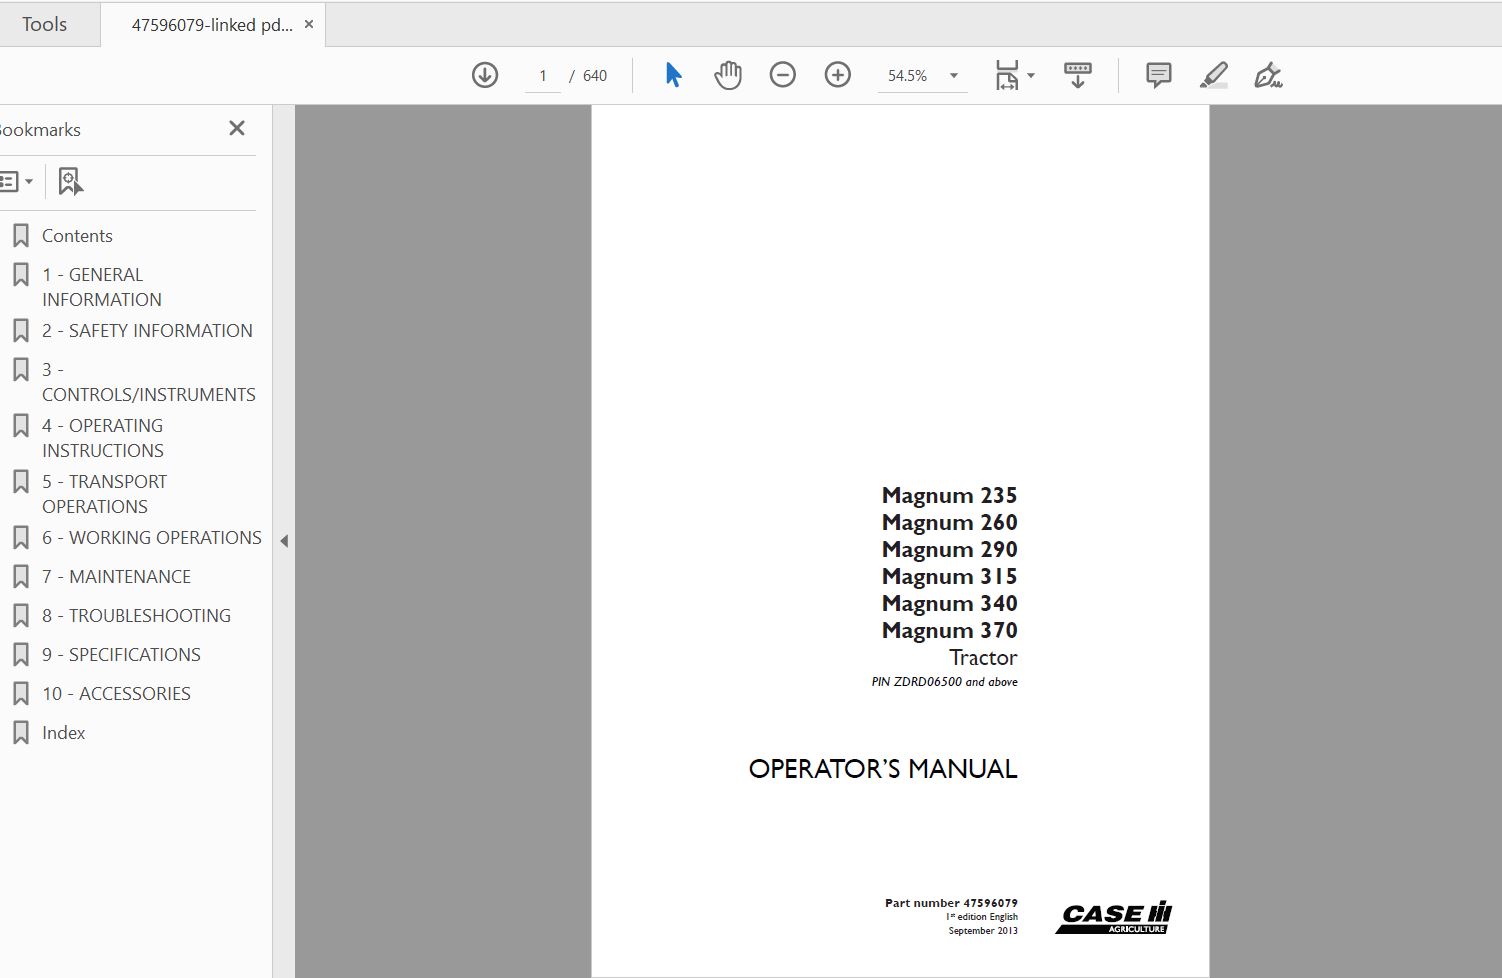Click the read mode scrolling icon
The image size is (1502, 978).
click(1077, 75)
